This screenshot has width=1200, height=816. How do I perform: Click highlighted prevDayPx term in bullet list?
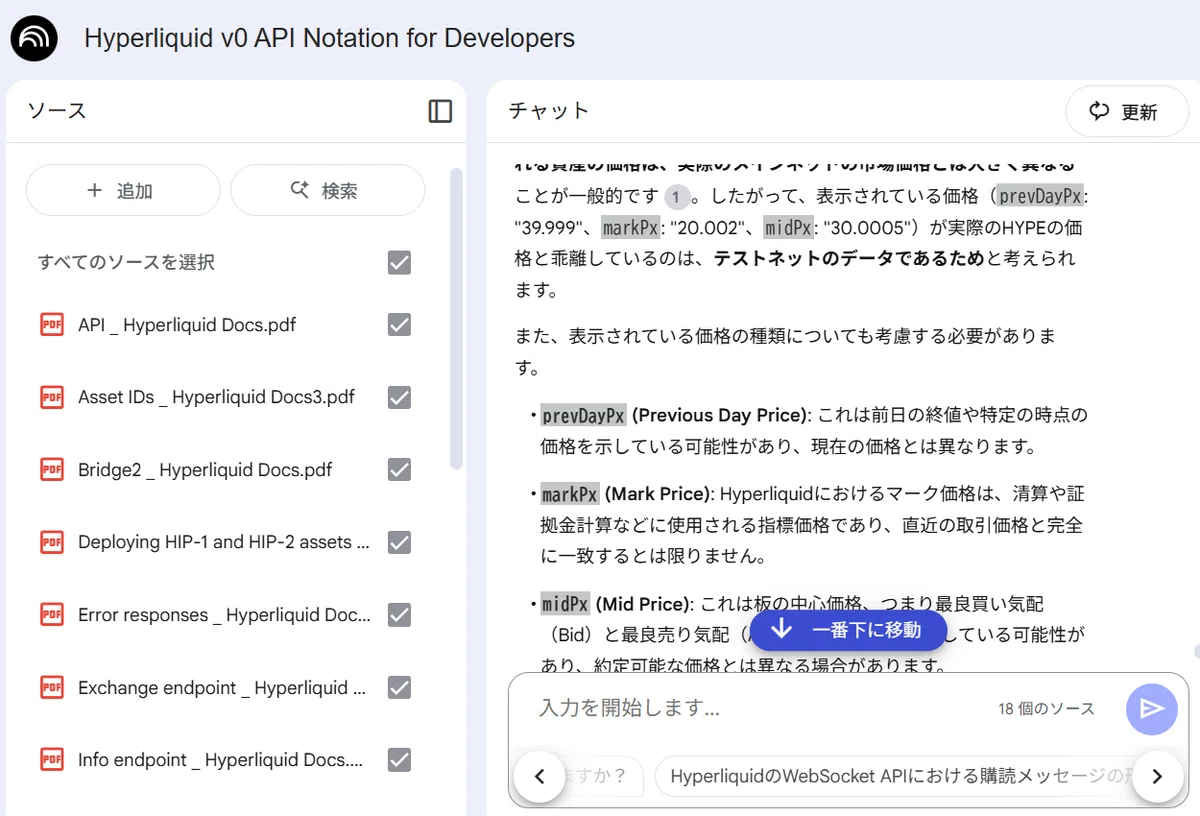point(583,415)
